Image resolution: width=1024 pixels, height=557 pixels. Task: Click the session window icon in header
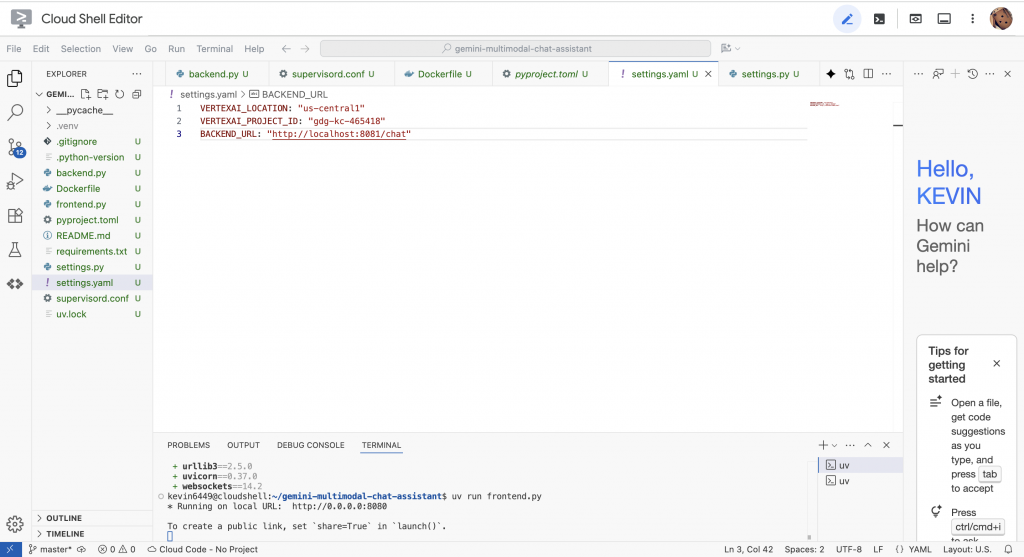click(944, 19)
